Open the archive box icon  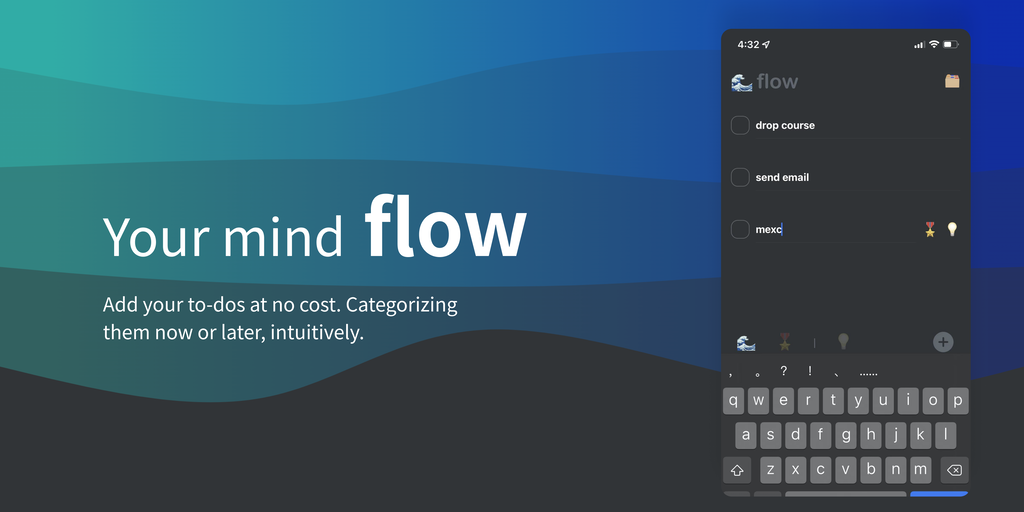coord(952,81)
